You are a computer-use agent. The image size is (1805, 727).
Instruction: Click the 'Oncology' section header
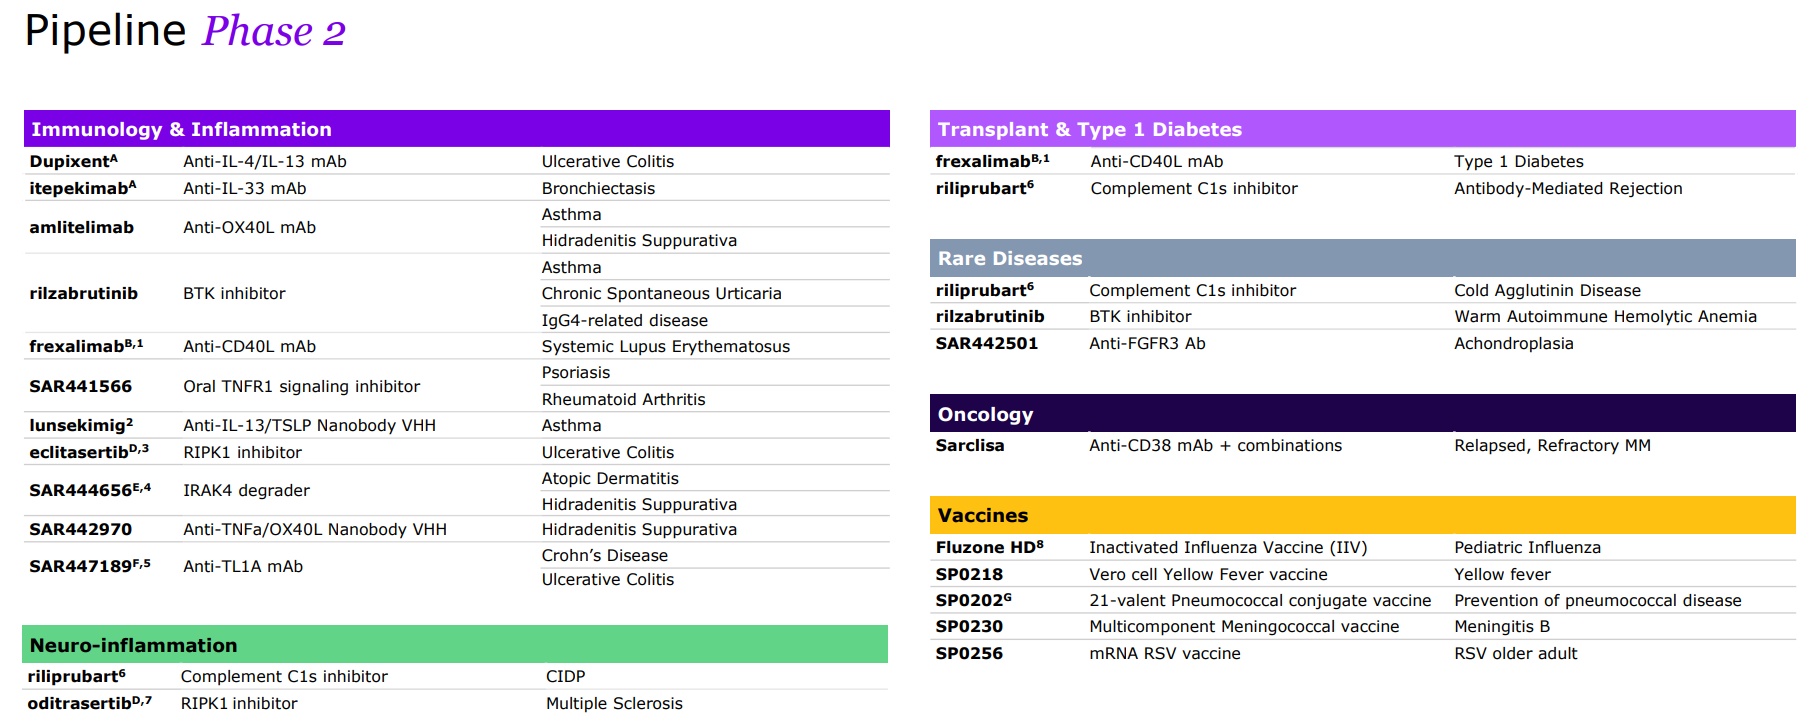click(1363, 414)
